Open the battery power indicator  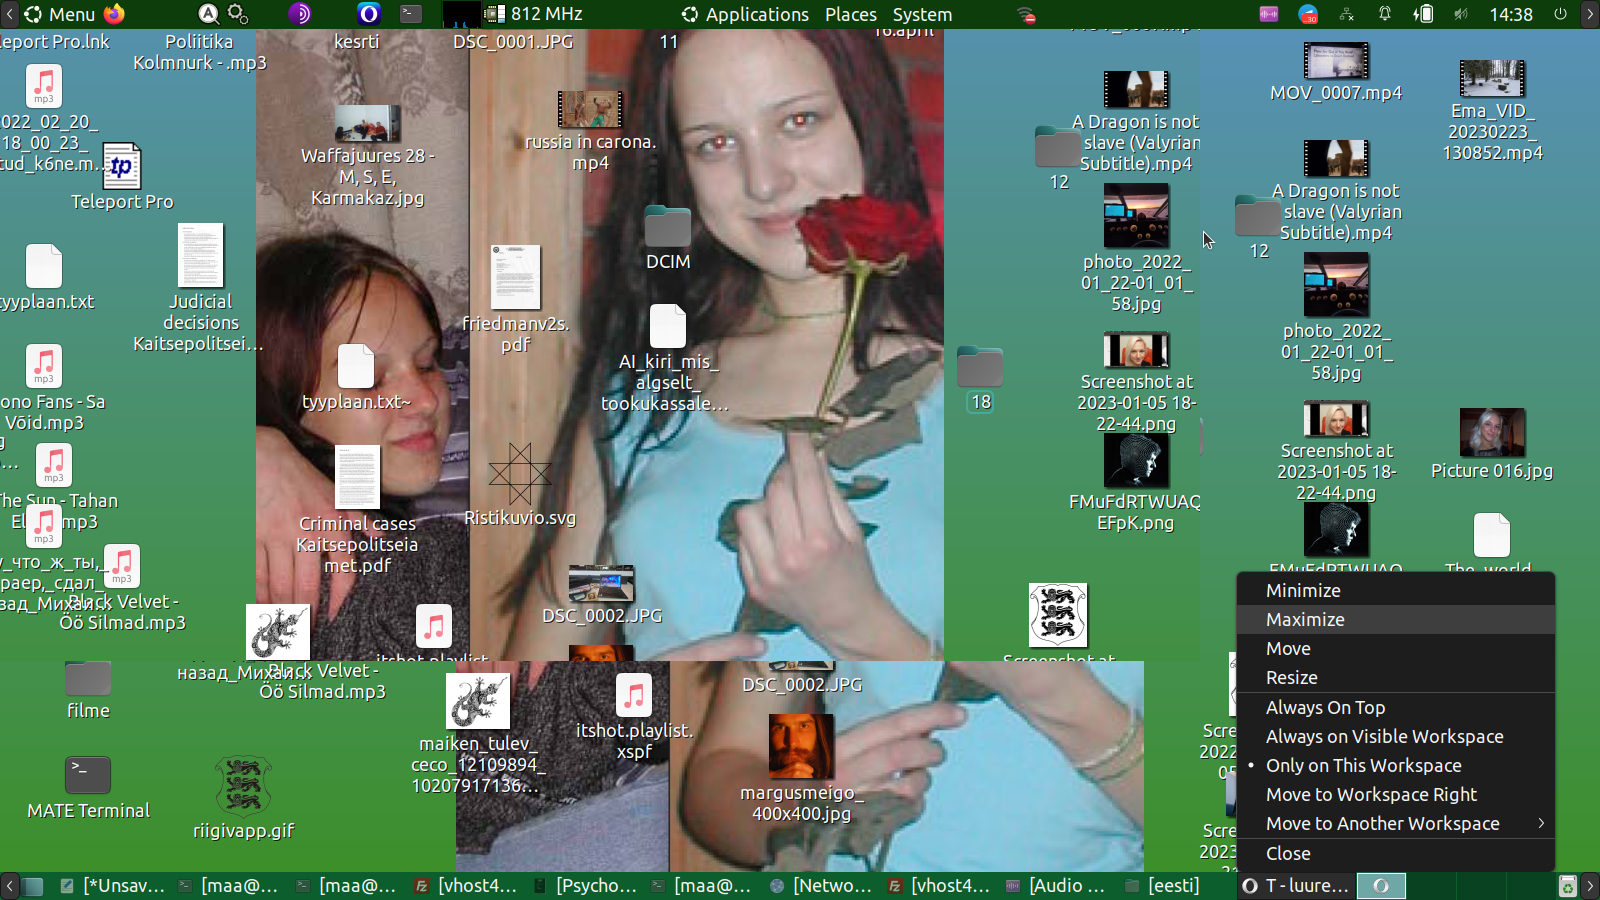(x=1423, y=14)
